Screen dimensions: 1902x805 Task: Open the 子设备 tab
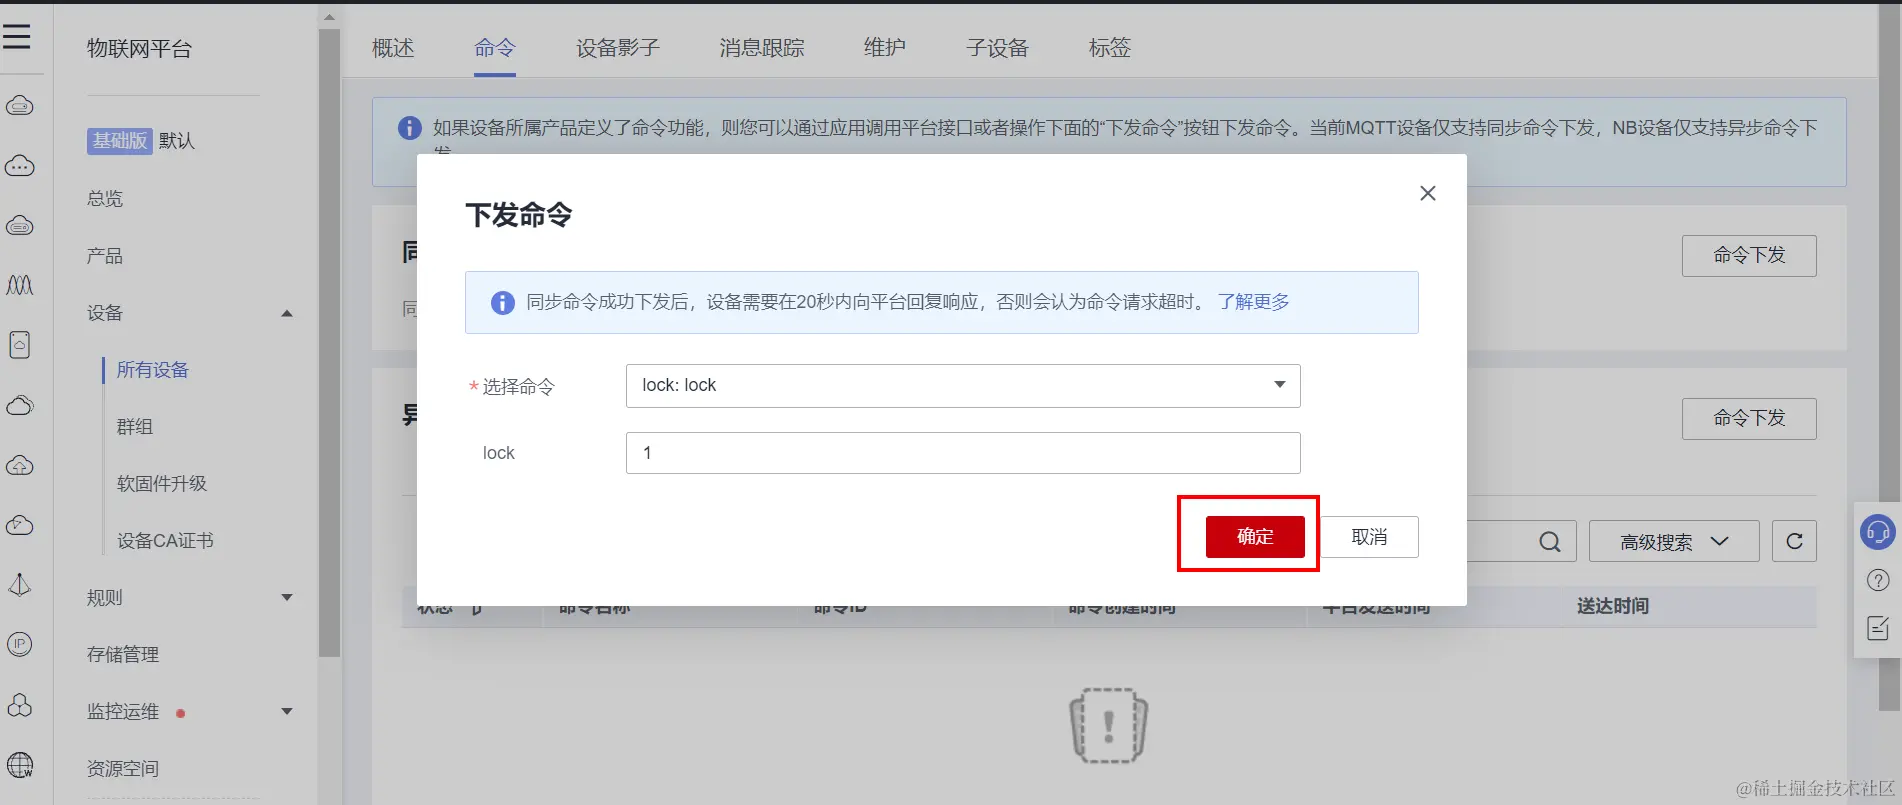[998, 48]
